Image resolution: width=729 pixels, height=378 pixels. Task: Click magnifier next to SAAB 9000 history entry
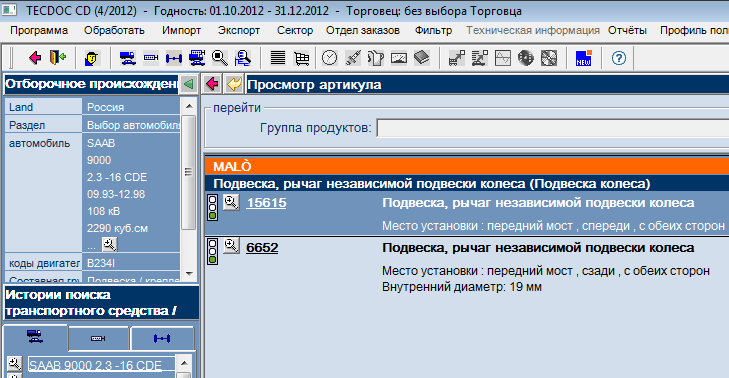coord(14,364)
